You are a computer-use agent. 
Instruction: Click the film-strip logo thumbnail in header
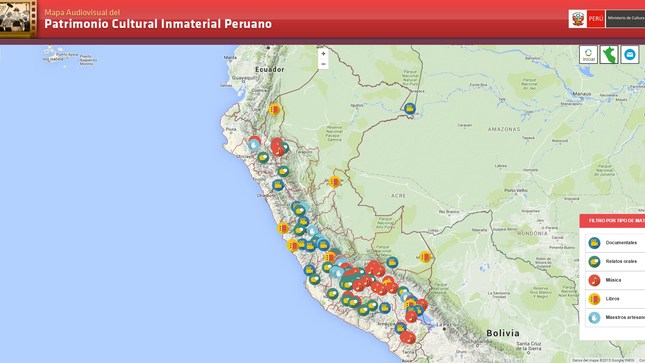click(18, 19)
